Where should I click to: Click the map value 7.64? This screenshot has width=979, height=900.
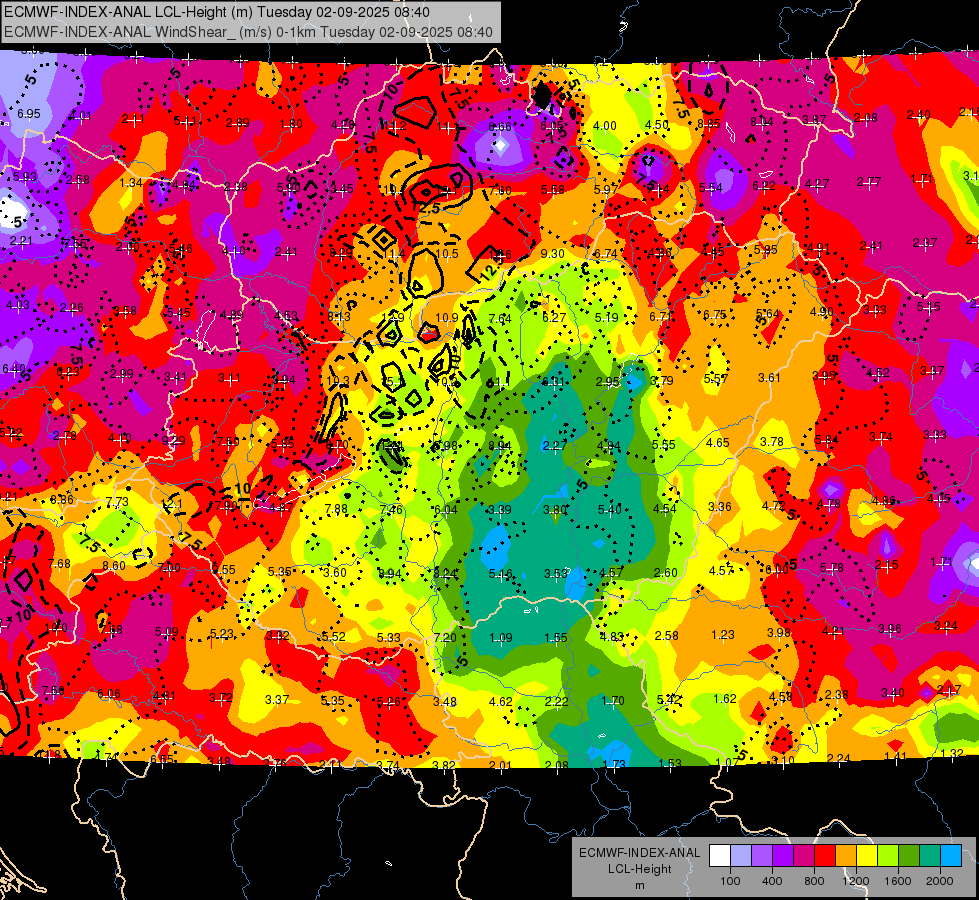[x=500, y=319]
